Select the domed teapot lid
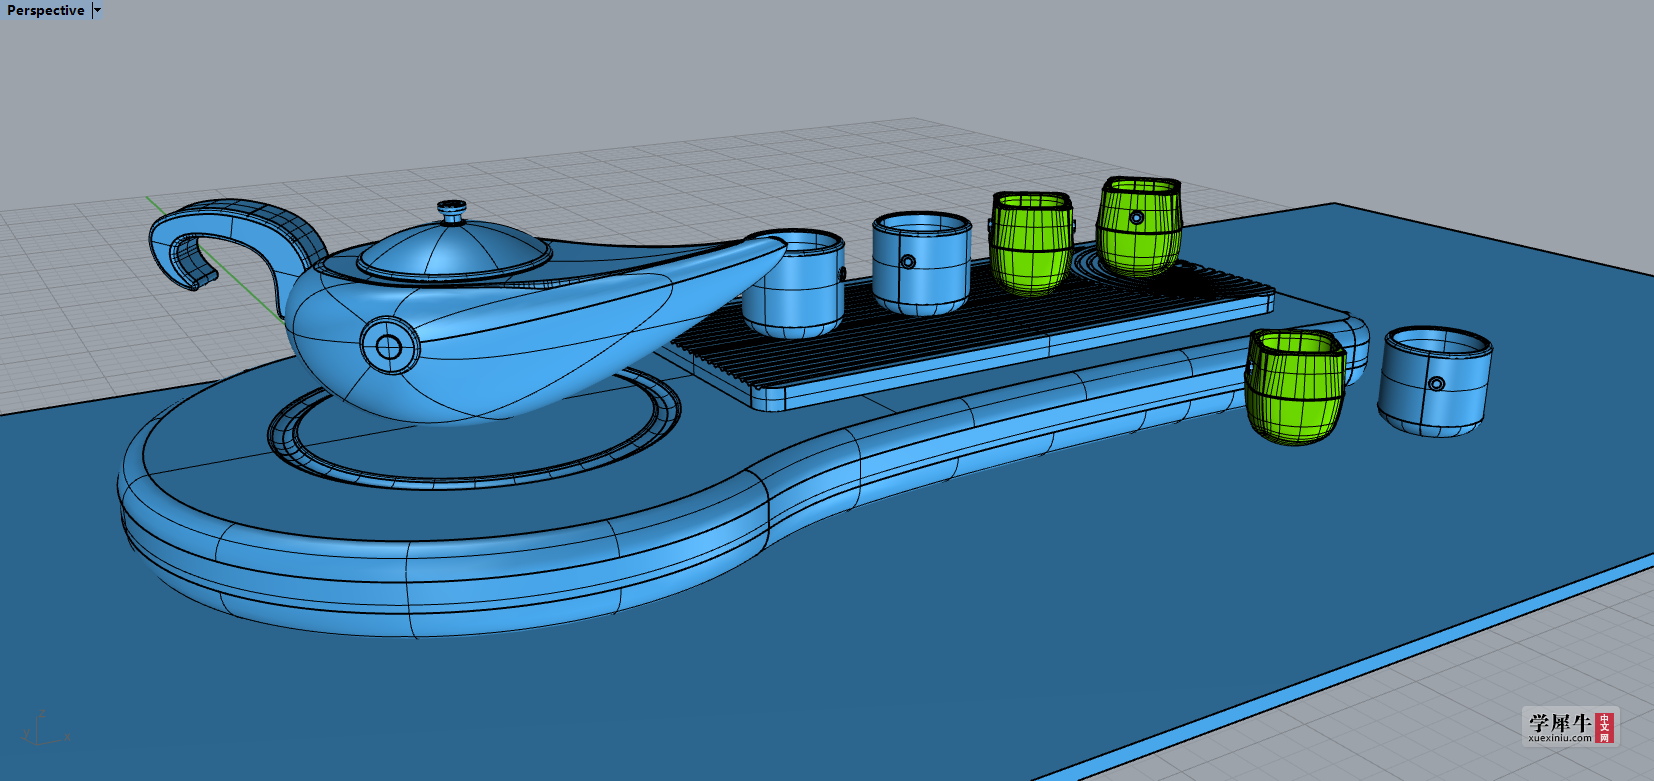Viewport: 1654px width, 781px height. tap(452, 250)
